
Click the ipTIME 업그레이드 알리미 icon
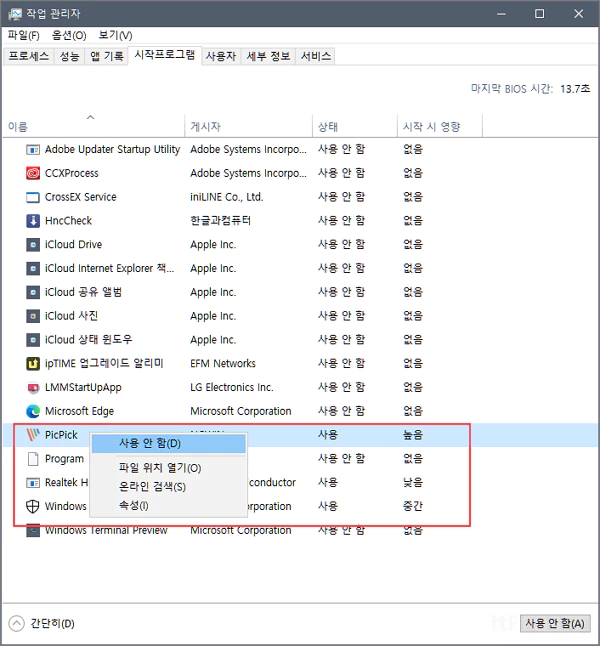pos(33,364)
